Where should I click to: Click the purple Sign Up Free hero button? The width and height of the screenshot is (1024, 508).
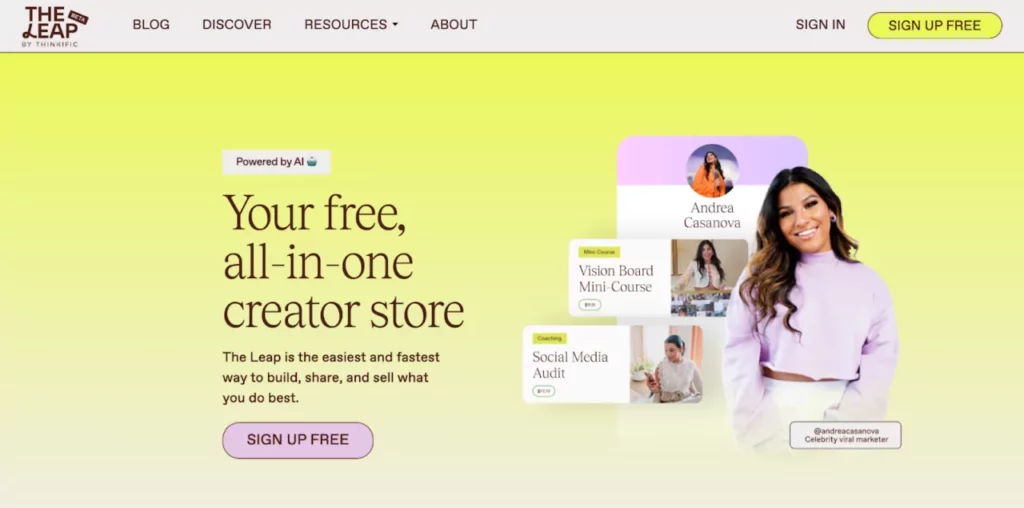click(x=298, y=440)
